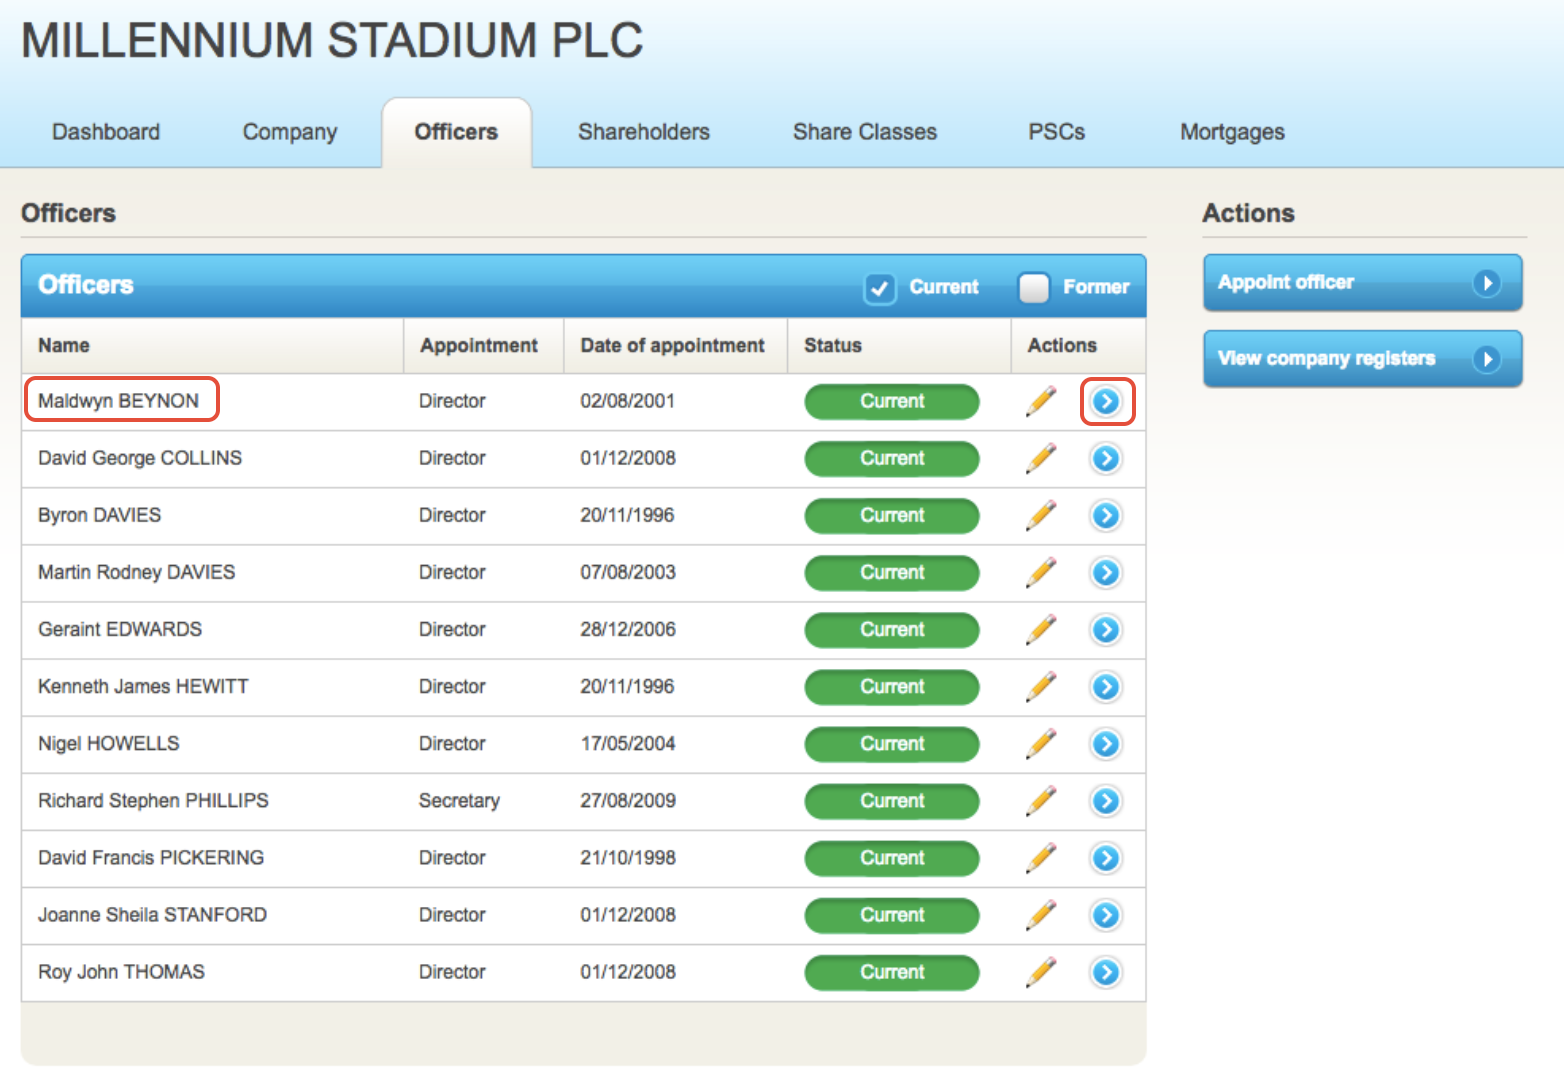Edit Kenneth James HEWITT with pencil icon
Image resolution: width=1564 pixels, height=1077 pixels.
[x=1041, y=686]
